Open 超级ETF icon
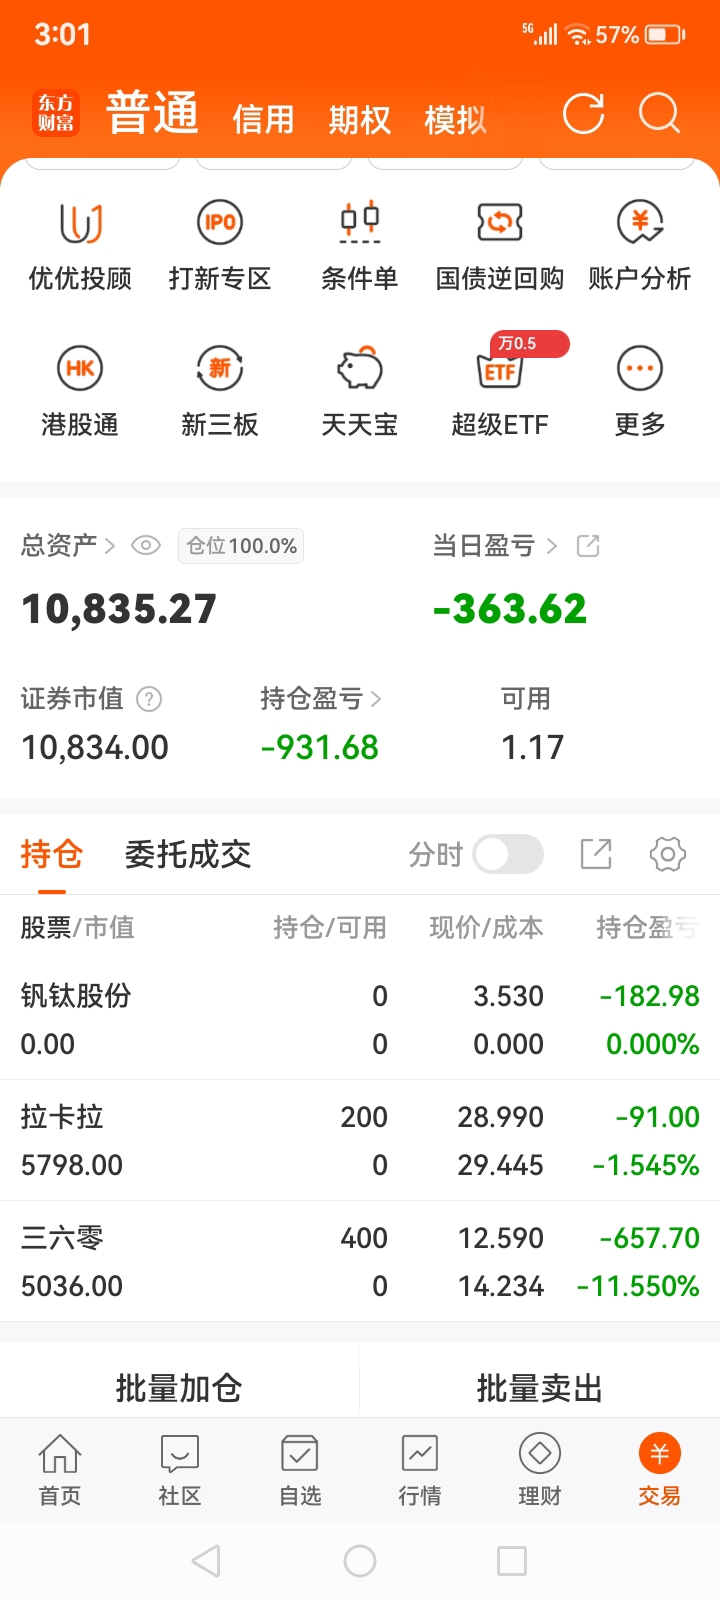 500,370
